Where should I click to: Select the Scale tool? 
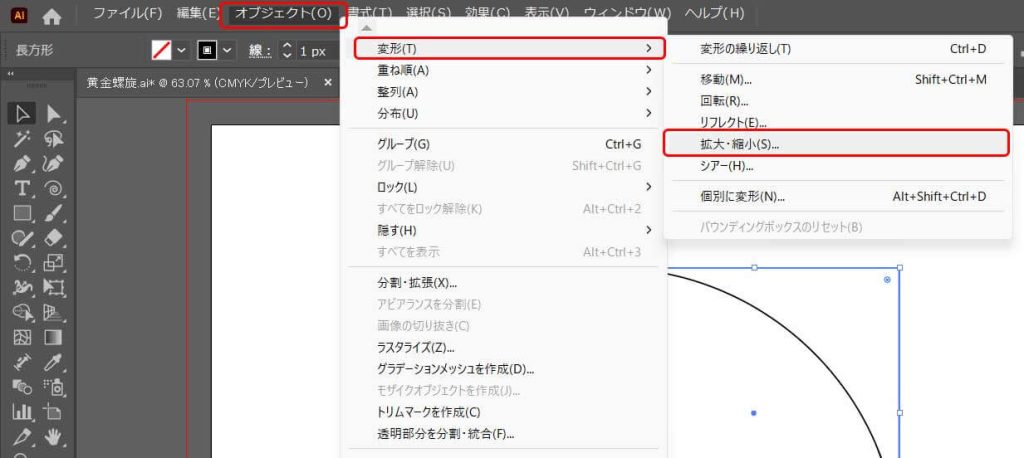click(x=54, y=263)
